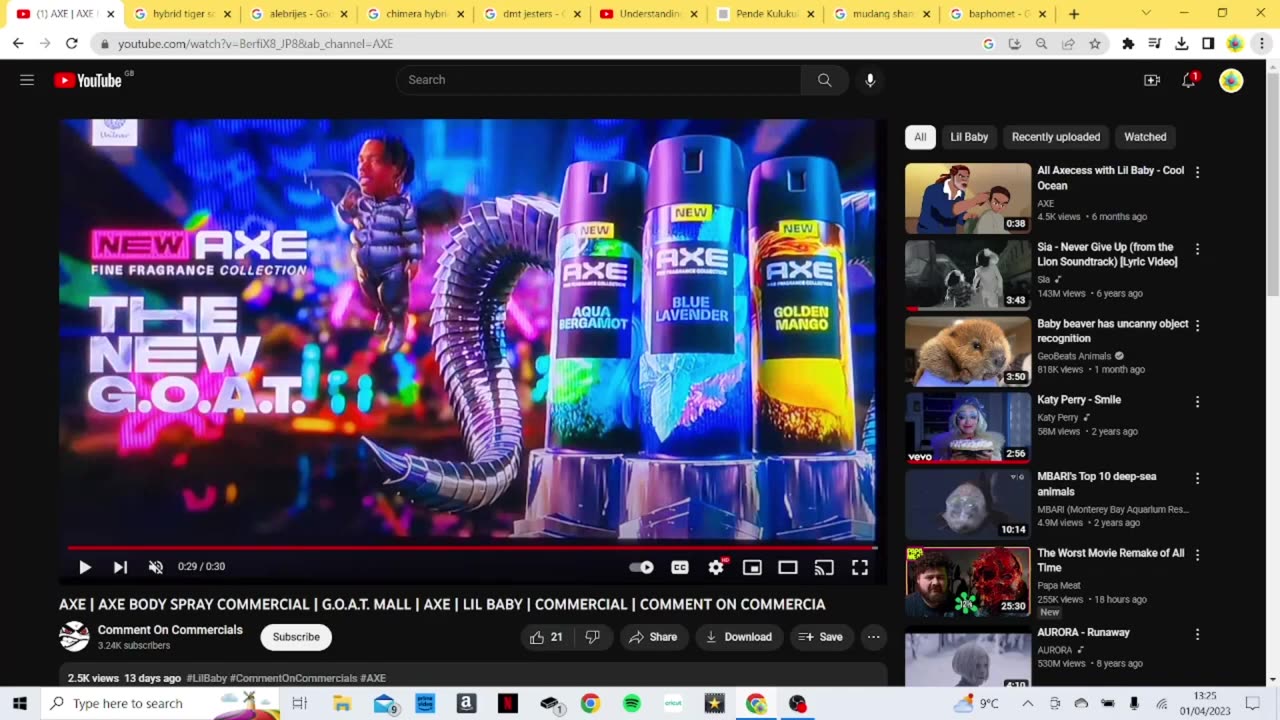The width and height of the screenshot is (1280, 720).
Task: Open options for Worst Movie Remake video
Action: tap(1197, 555)
